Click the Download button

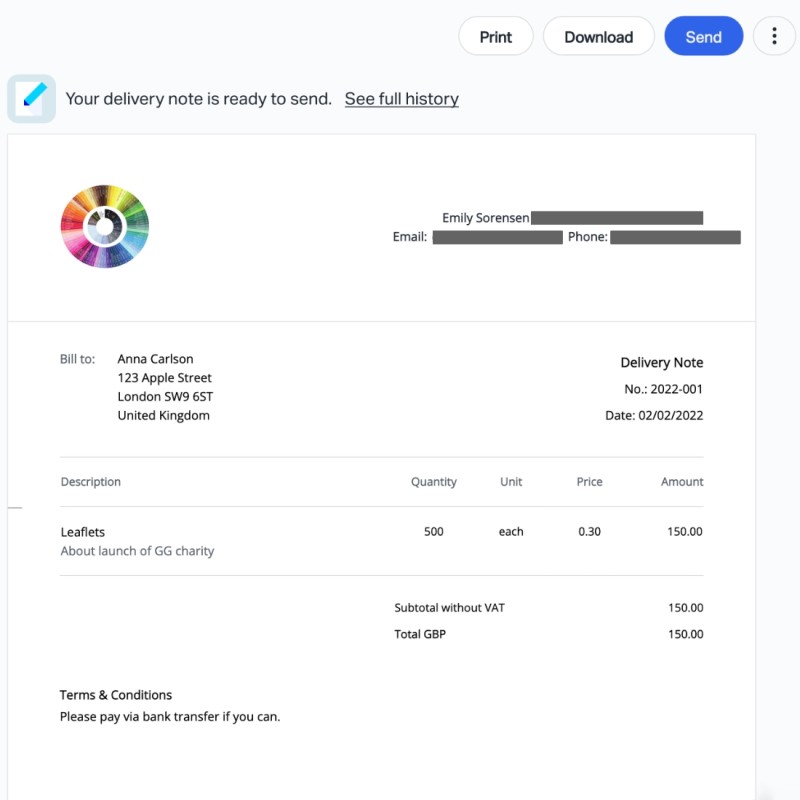coord(598,36)
